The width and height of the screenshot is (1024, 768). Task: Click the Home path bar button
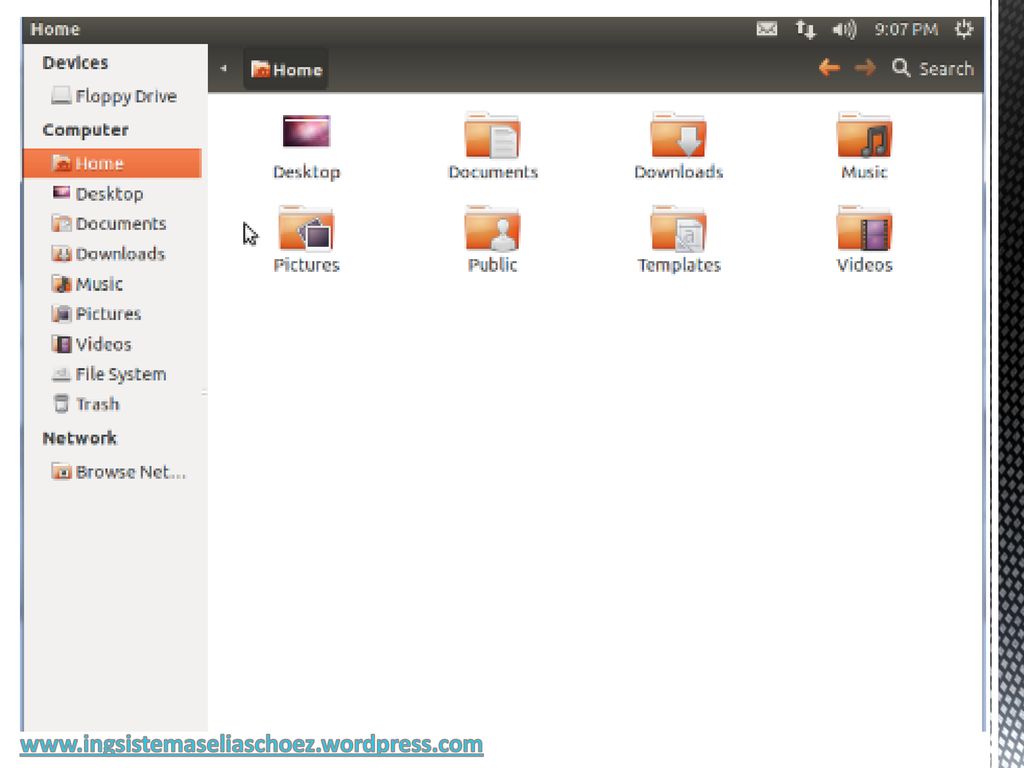(x=286, y=69)
